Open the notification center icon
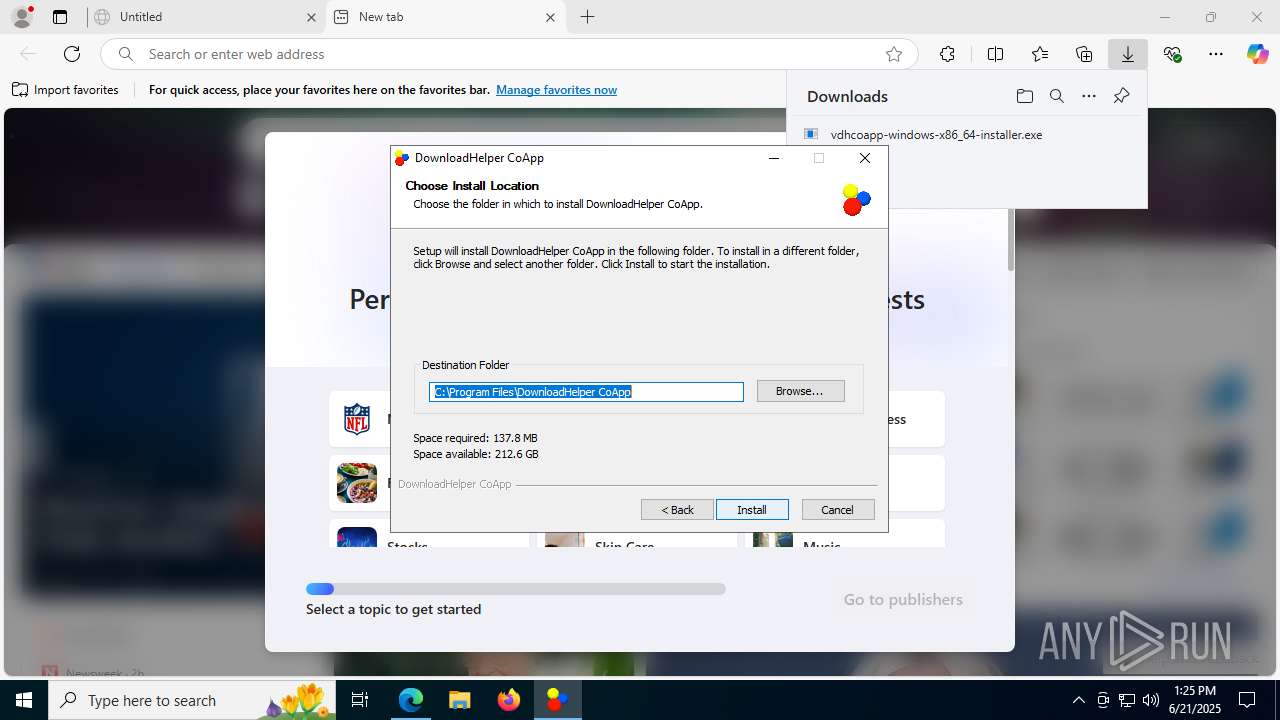1280x720 pixels. (x=1247, y=700)
